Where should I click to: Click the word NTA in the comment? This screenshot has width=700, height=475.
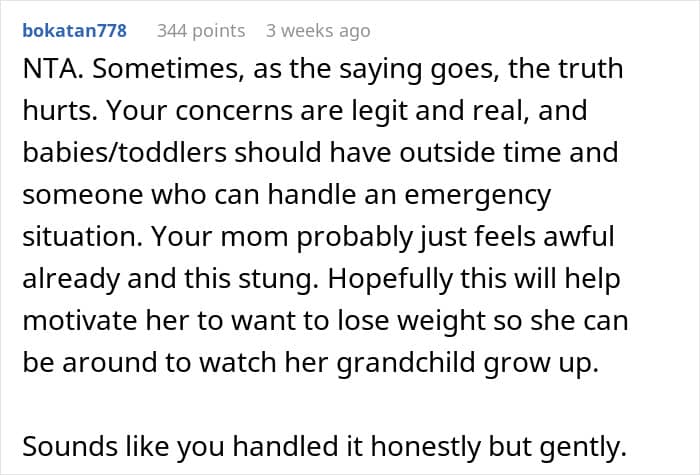pyautogui.click(x=49, y=69)
